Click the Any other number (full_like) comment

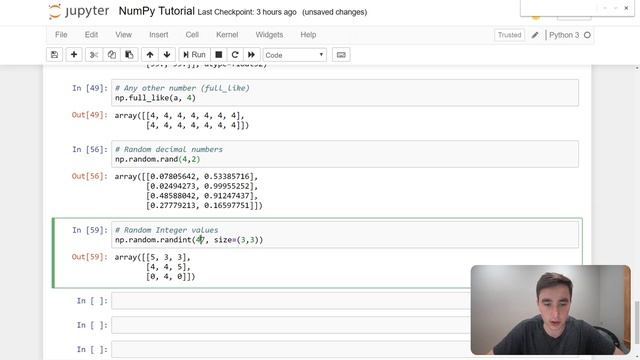pyautogui.click(x=182, y=88)
